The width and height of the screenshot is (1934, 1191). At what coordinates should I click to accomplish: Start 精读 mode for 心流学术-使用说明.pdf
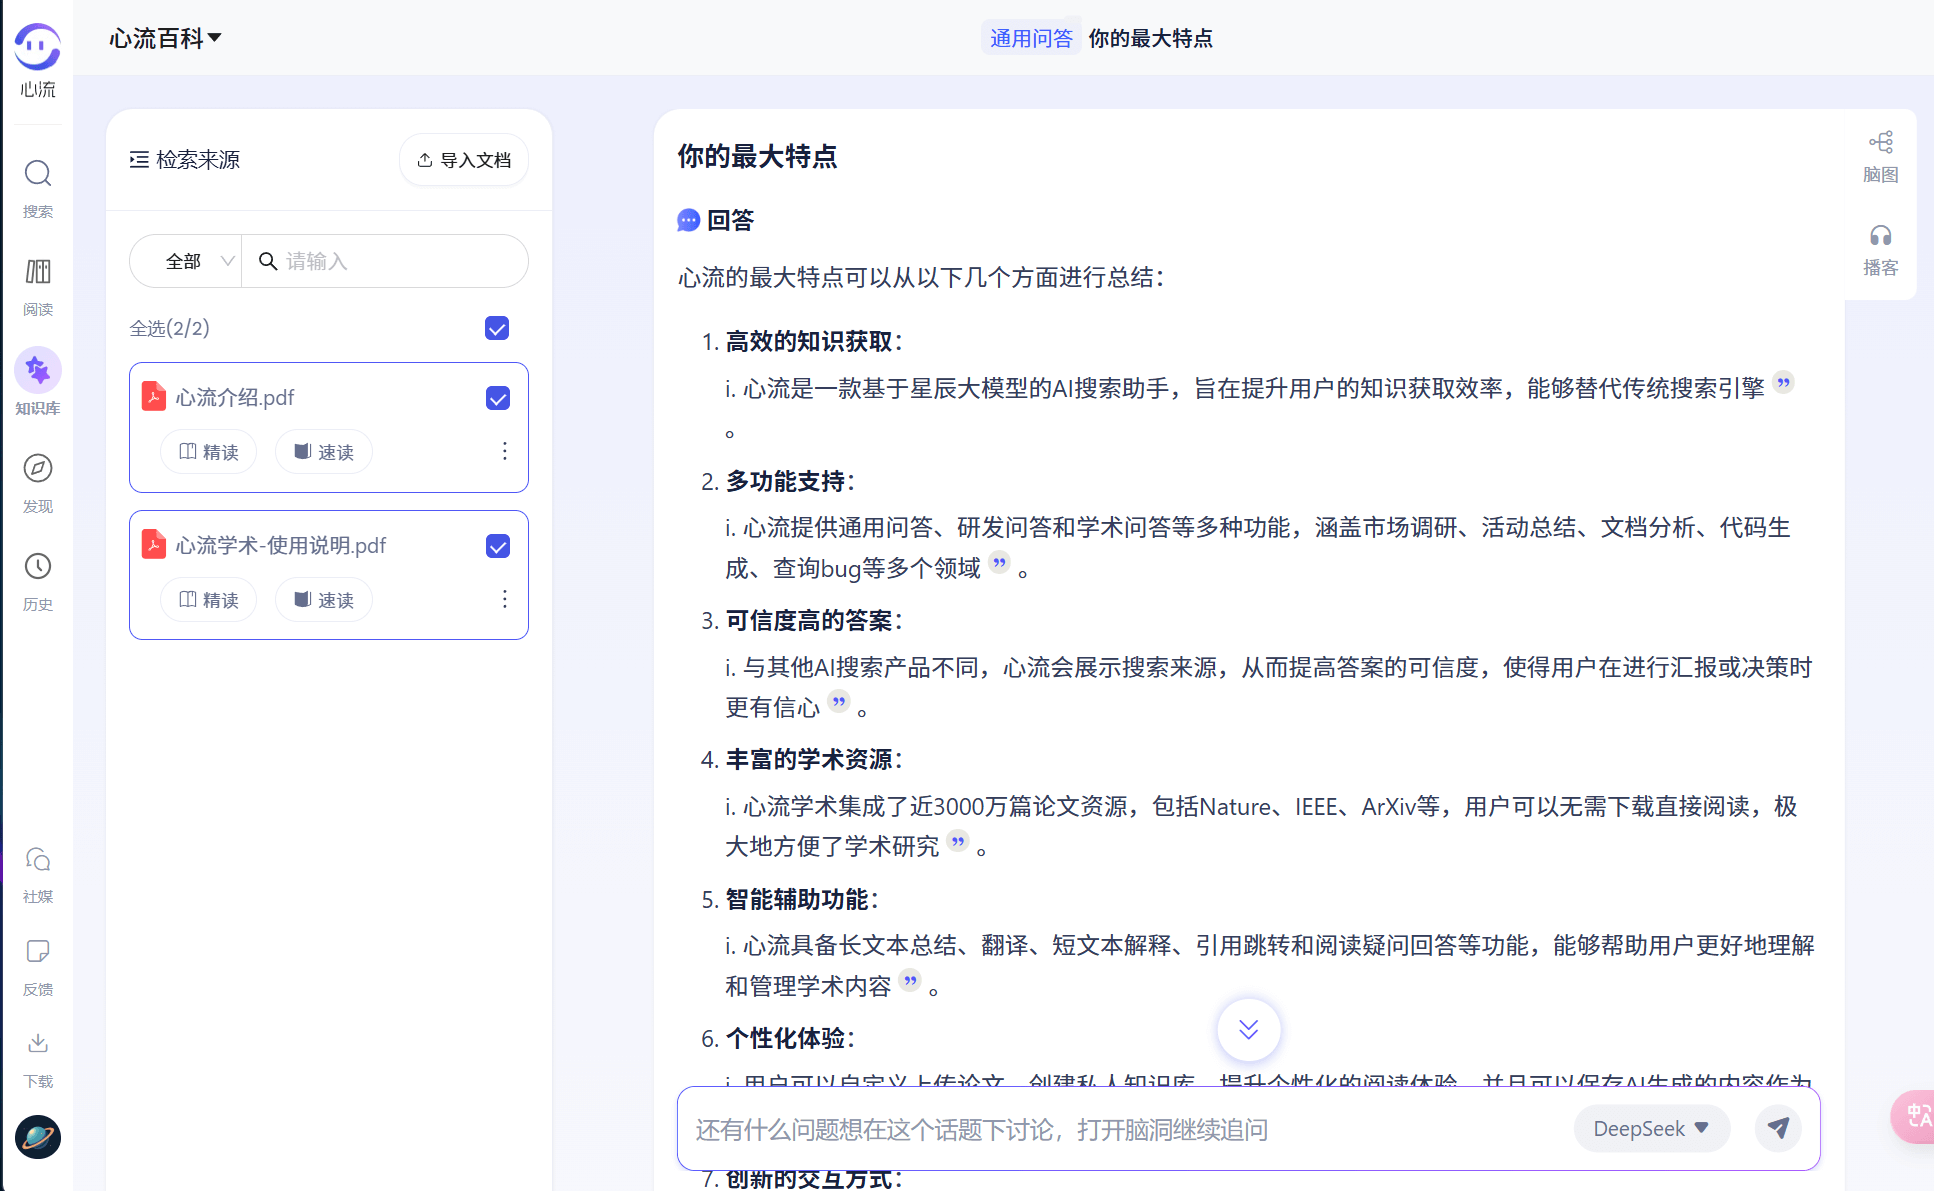208,599
